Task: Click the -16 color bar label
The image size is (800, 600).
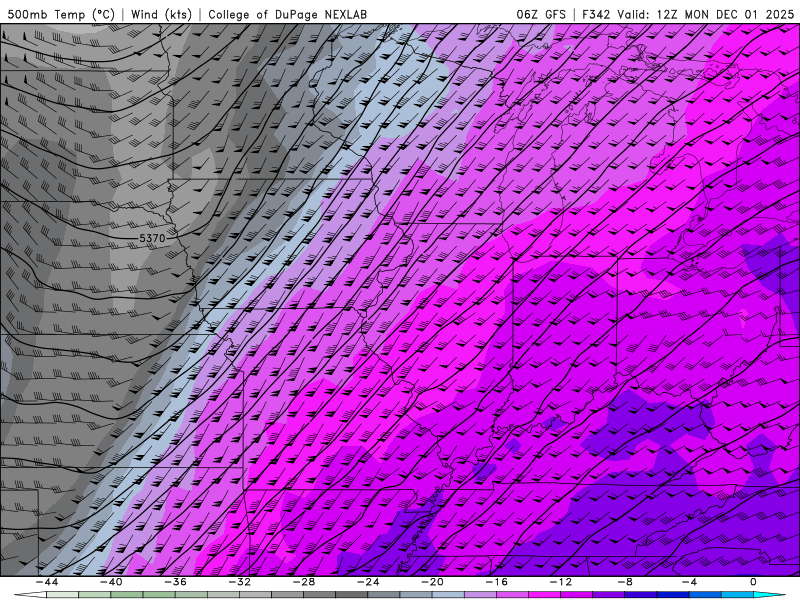Action: [496, 582]
